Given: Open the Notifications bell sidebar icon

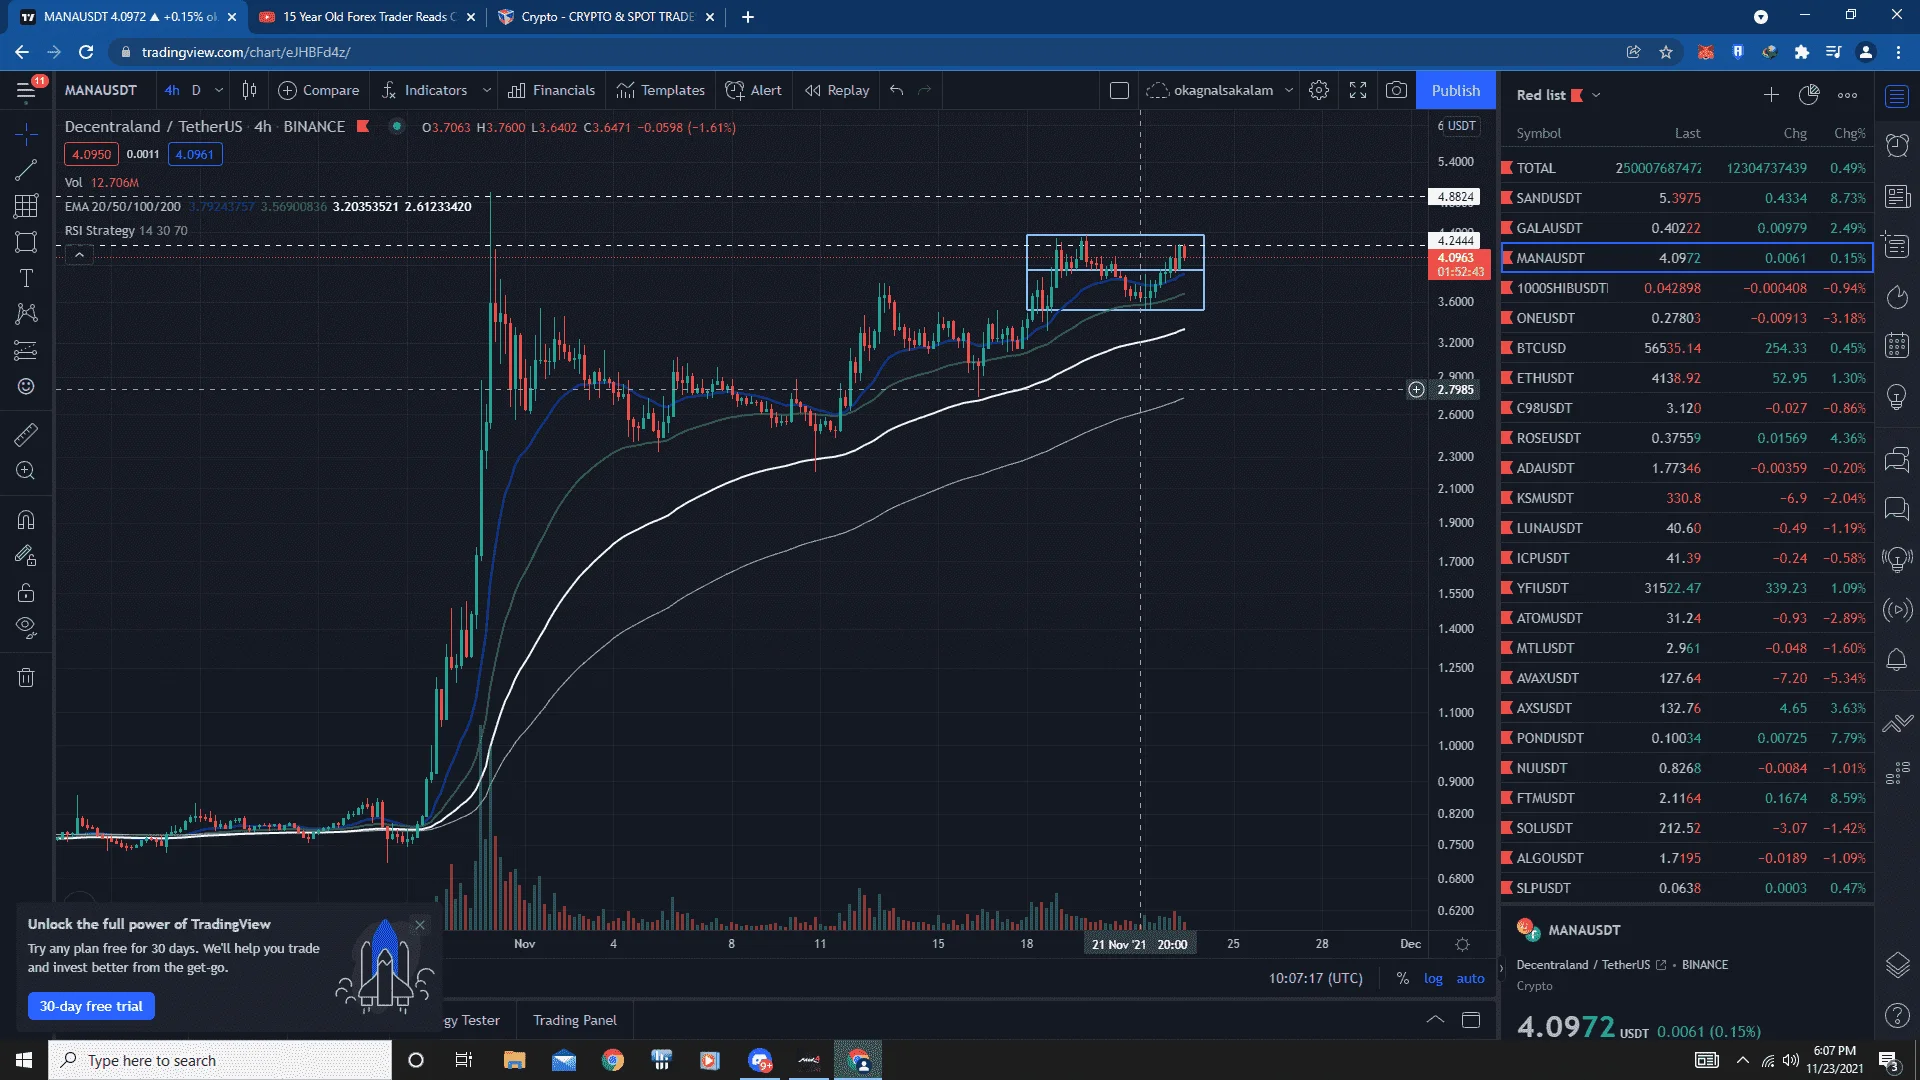Looking at the screenshot, I should coord(1897,660).
